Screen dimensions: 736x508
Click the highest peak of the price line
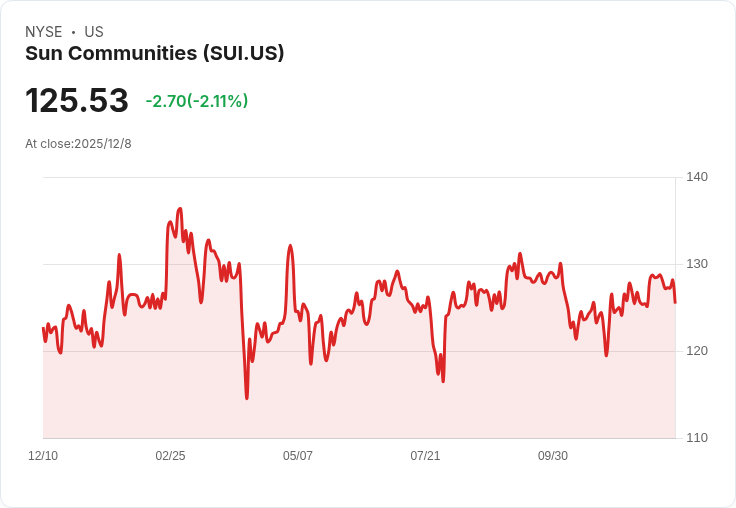(180, 209)
